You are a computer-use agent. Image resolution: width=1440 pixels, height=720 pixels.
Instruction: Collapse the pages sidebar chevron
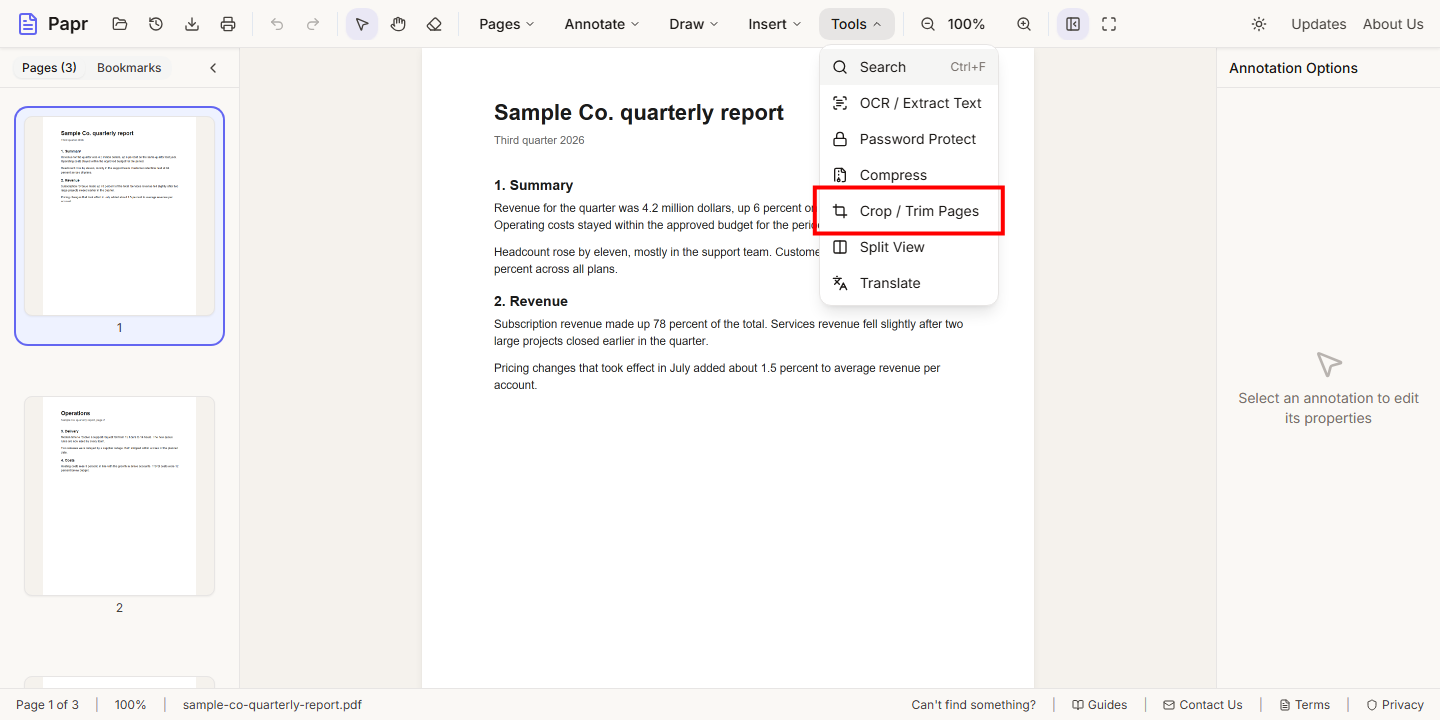pos(213,68)
